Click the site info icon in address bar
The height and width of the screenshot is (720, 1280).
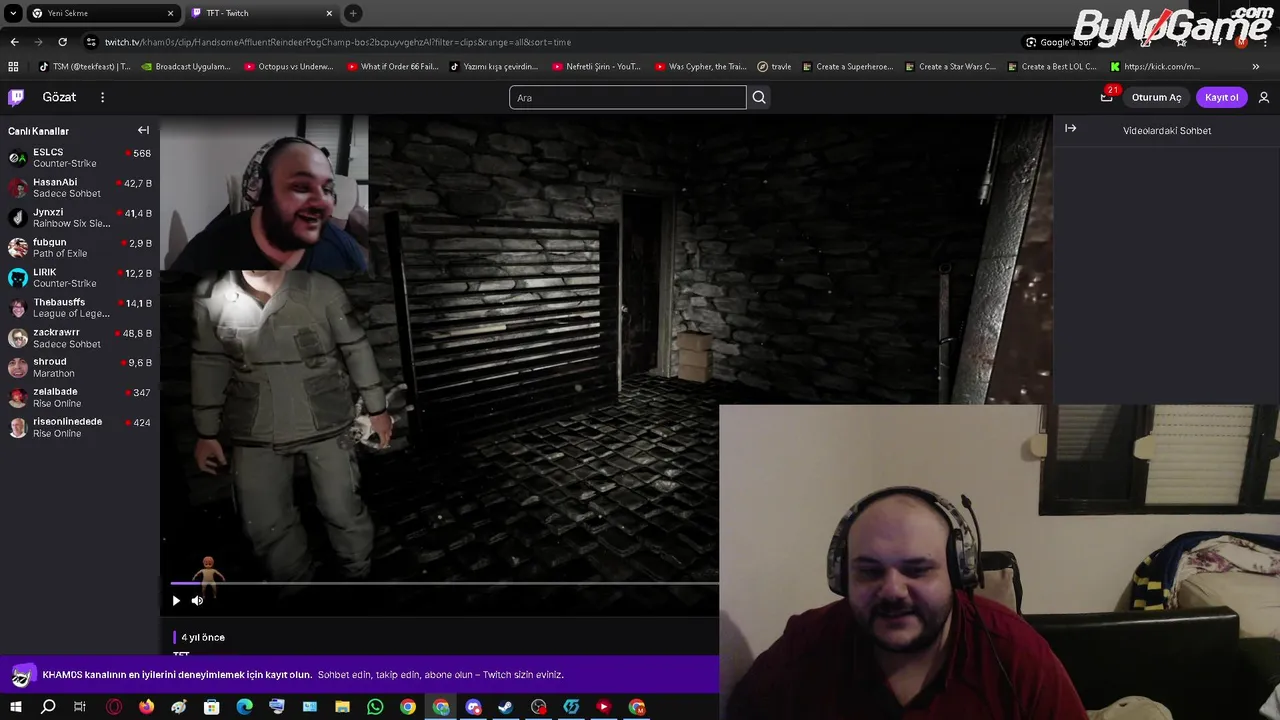tap(91, 42)
